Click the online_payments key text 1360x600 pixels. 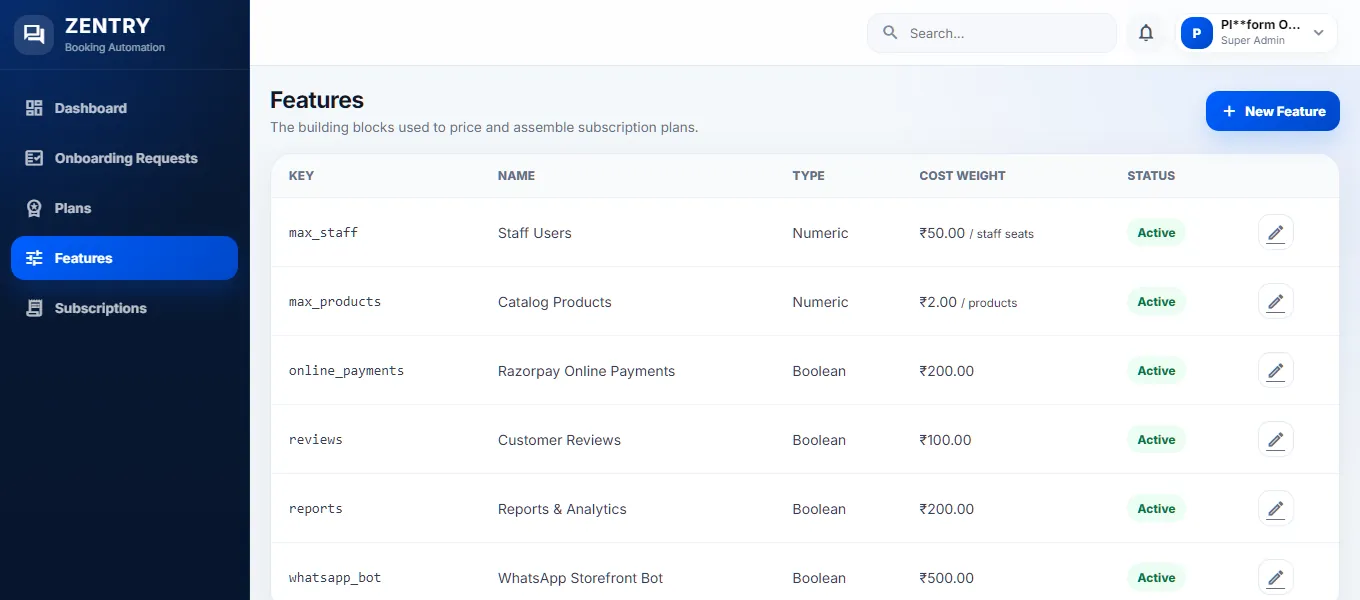(346, 370)
